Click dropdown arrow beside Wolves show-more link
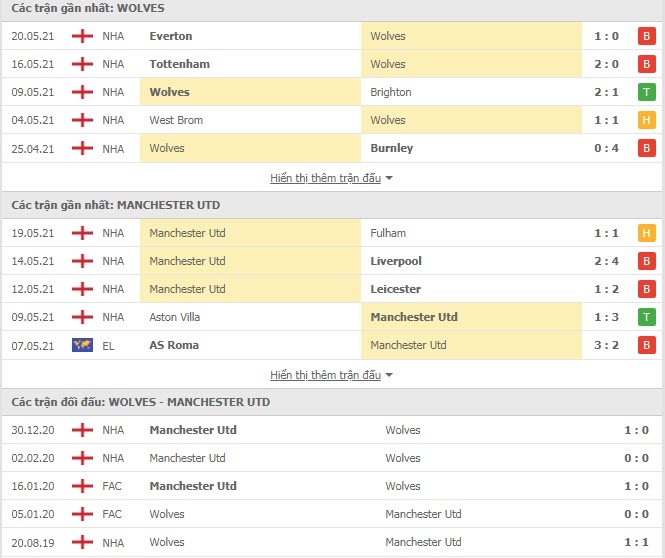 click(x=389, y=179)
